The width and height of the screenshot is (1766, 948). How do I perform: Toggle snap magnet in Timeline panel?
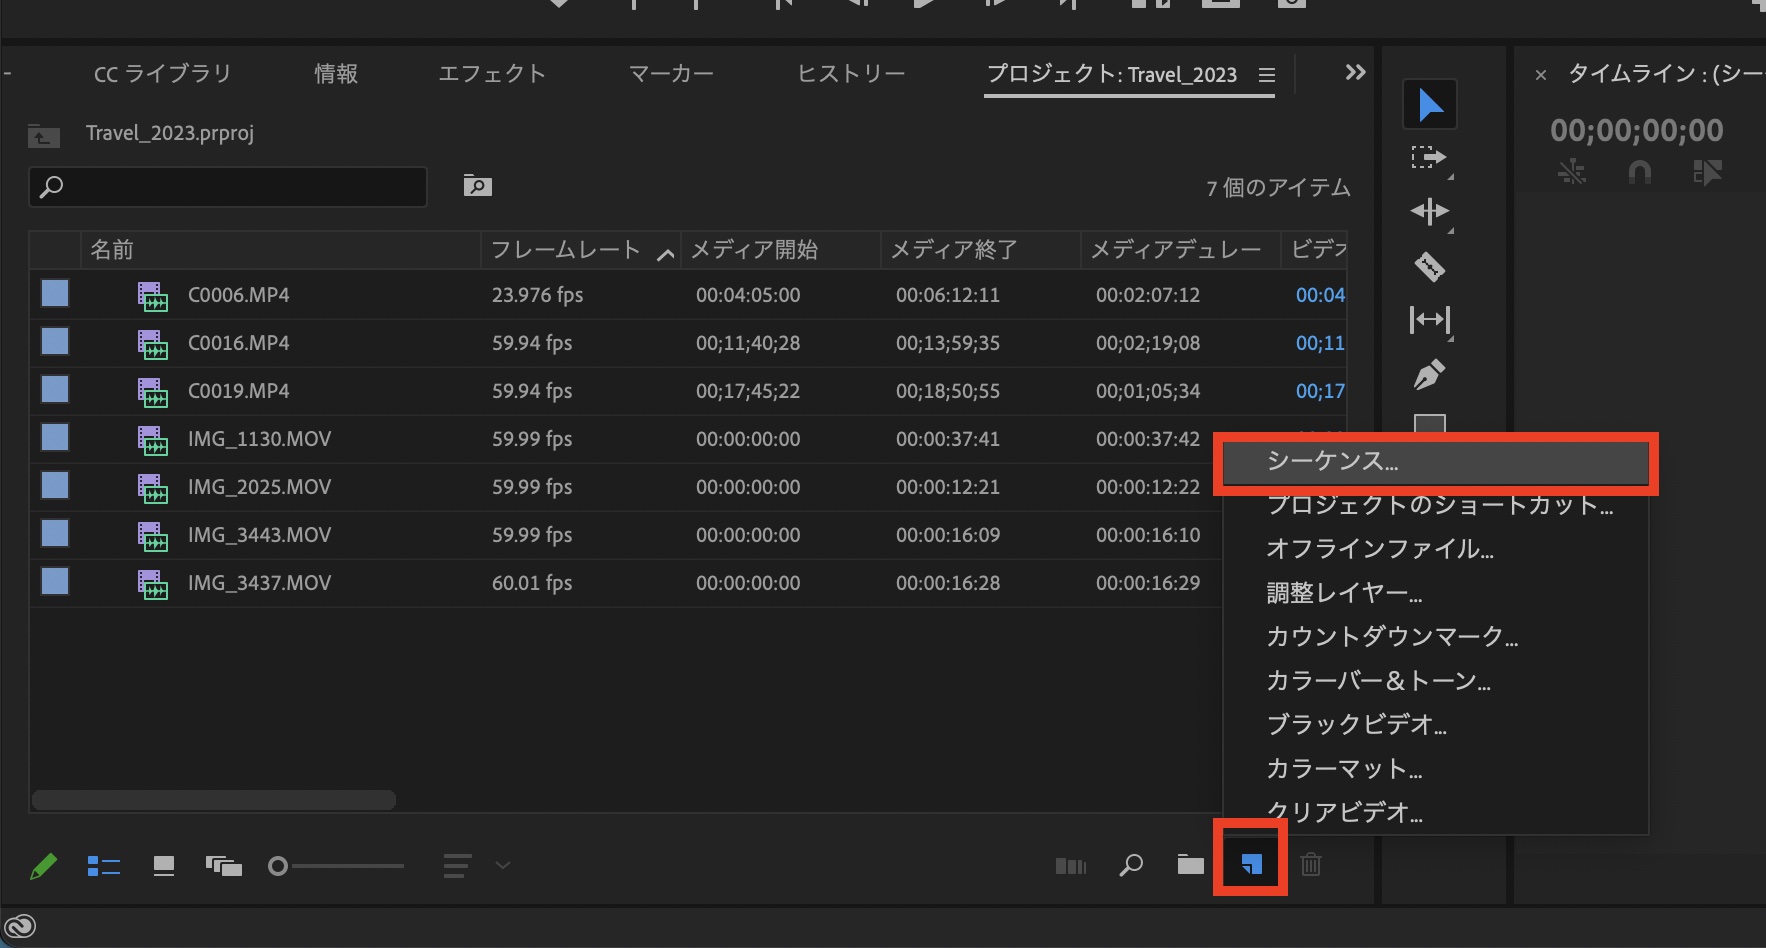point(1639,173)
